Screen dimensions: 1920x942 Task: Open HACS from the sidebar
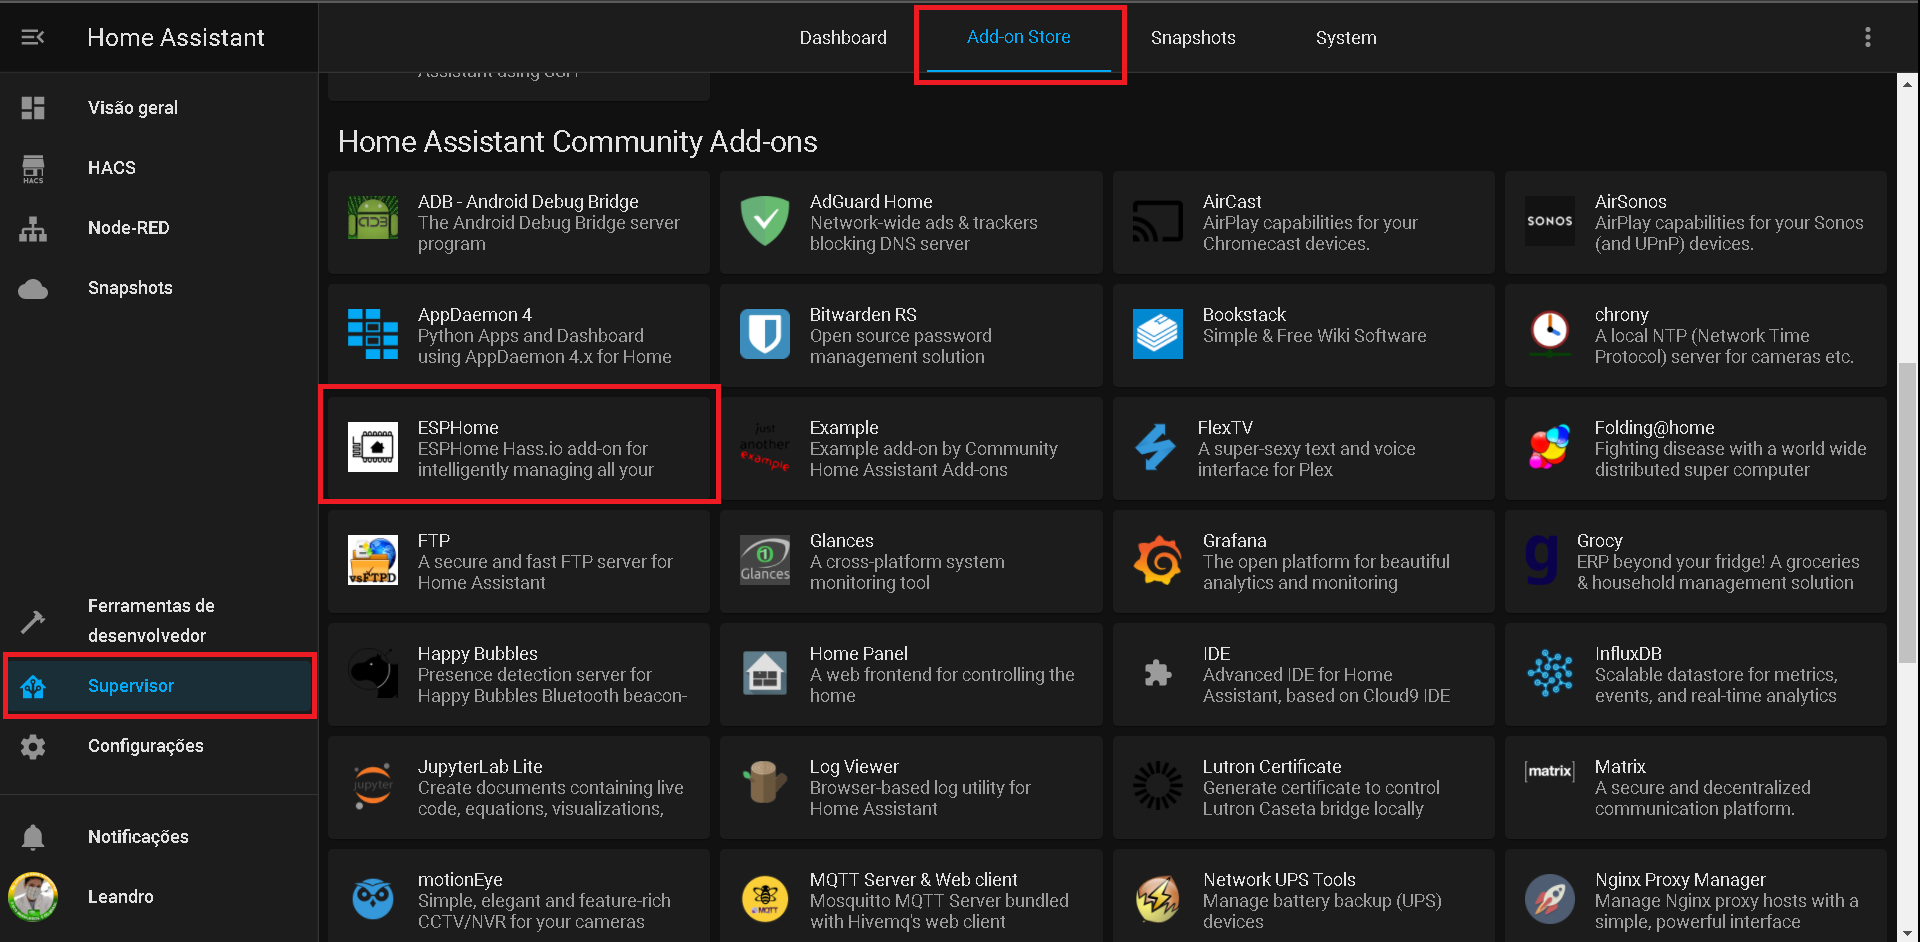click(160, 168)
